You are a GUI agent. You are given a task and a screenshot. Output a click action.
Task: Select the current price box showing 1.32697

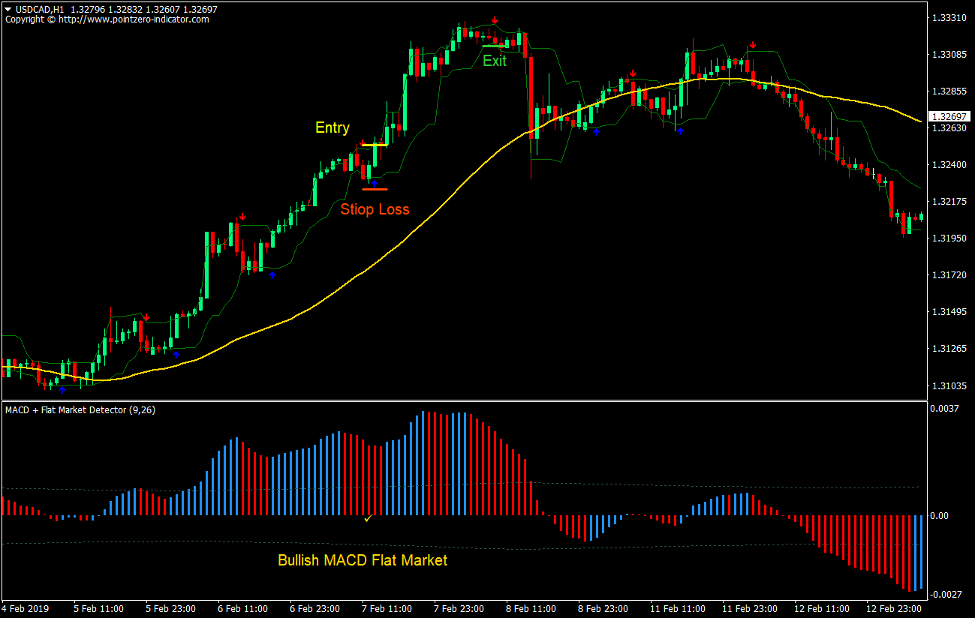tap(948, 116)
